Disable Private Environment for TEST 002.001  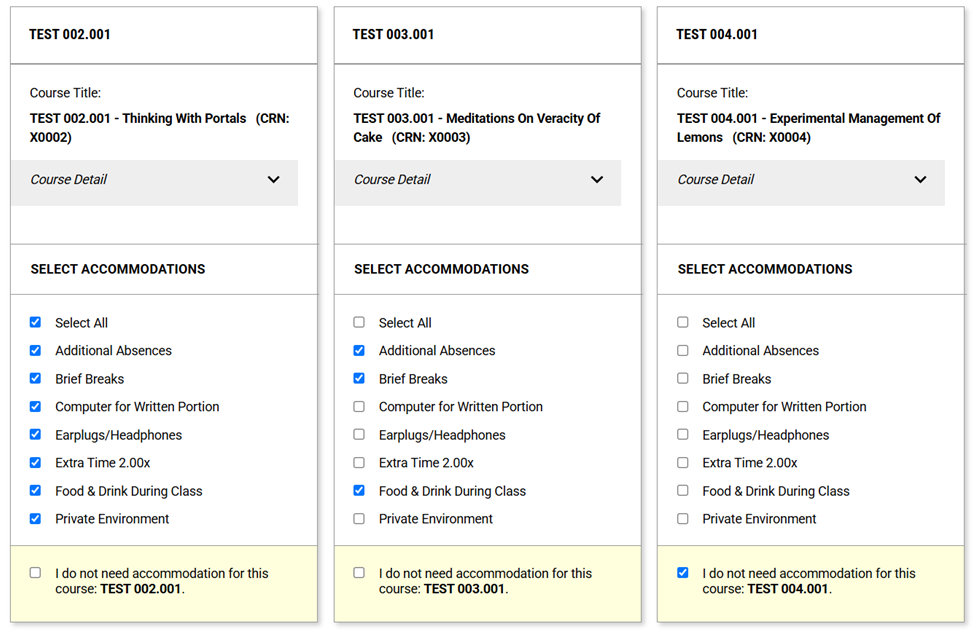click(x=35, y=518)
